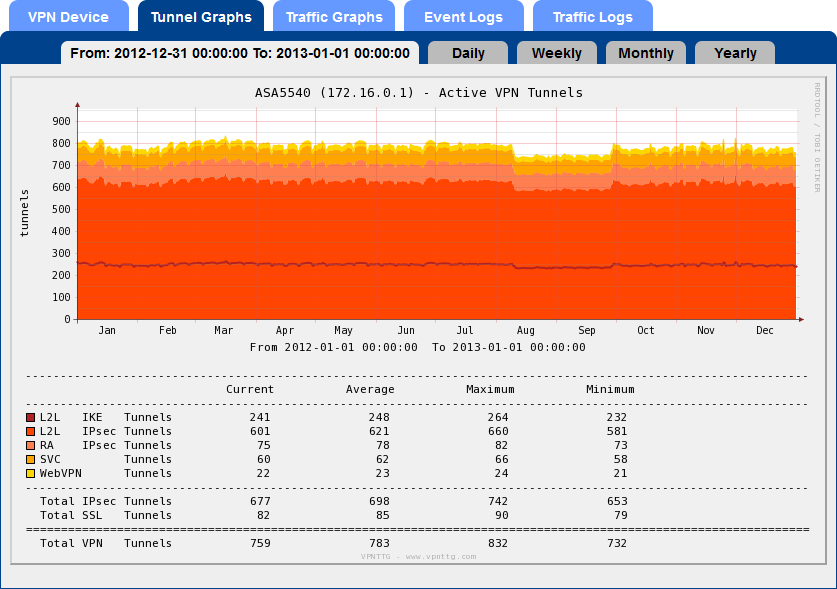Click the Total VPN Tunnels row label
The height and width of the screenshot is (589, 837).
point(105,543)
